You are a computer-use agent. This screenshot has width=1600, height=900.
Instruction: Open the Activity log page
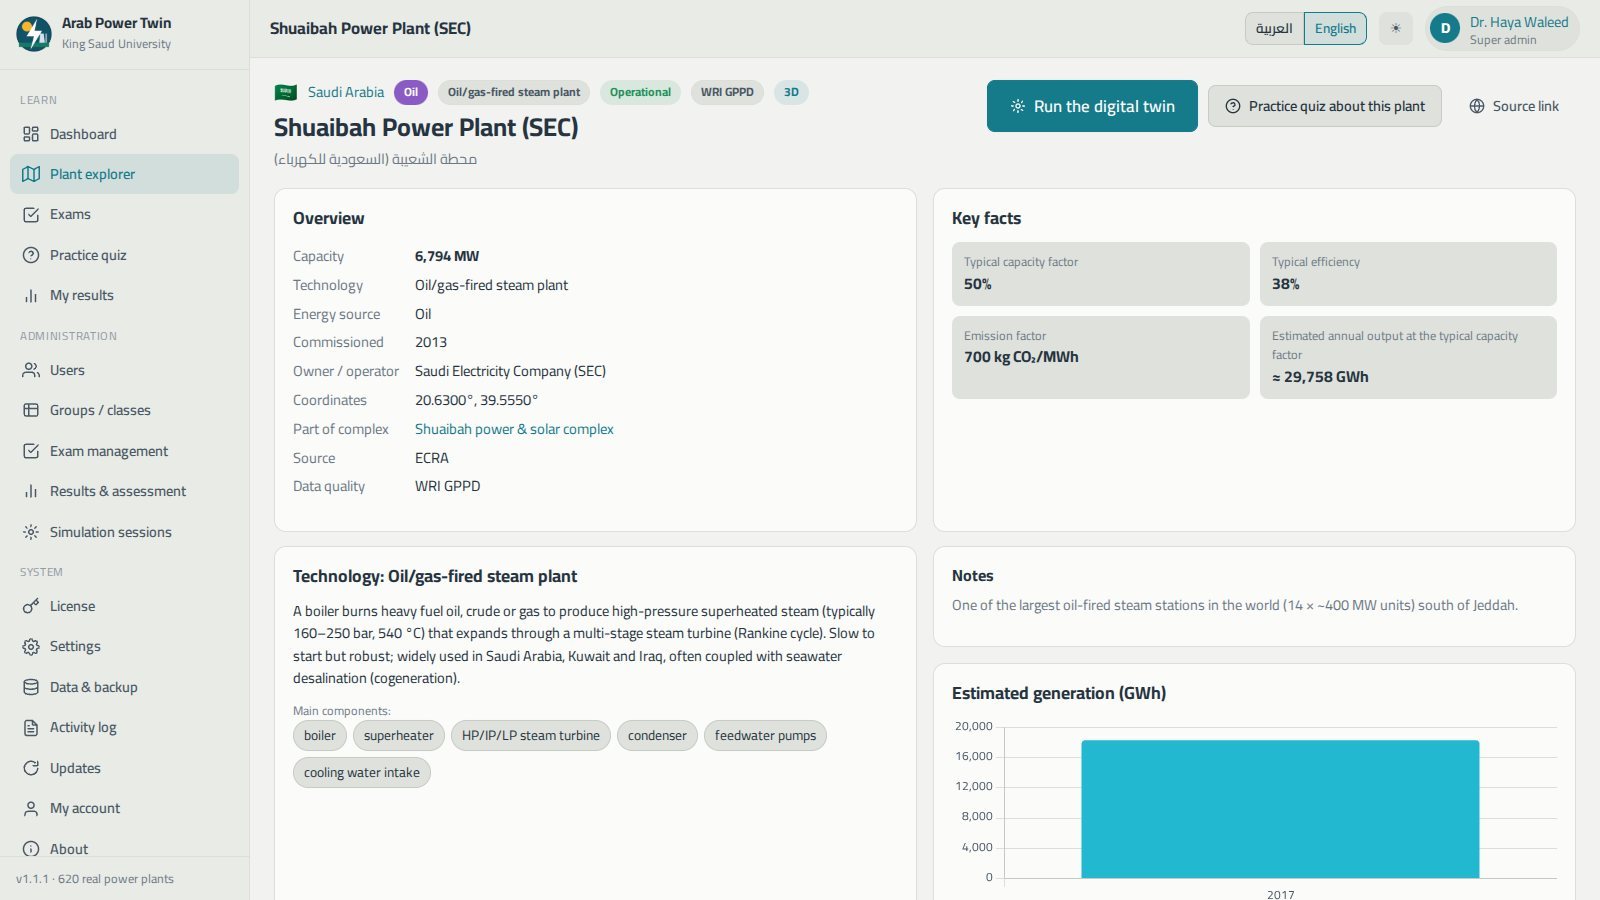tap(125, 727)
